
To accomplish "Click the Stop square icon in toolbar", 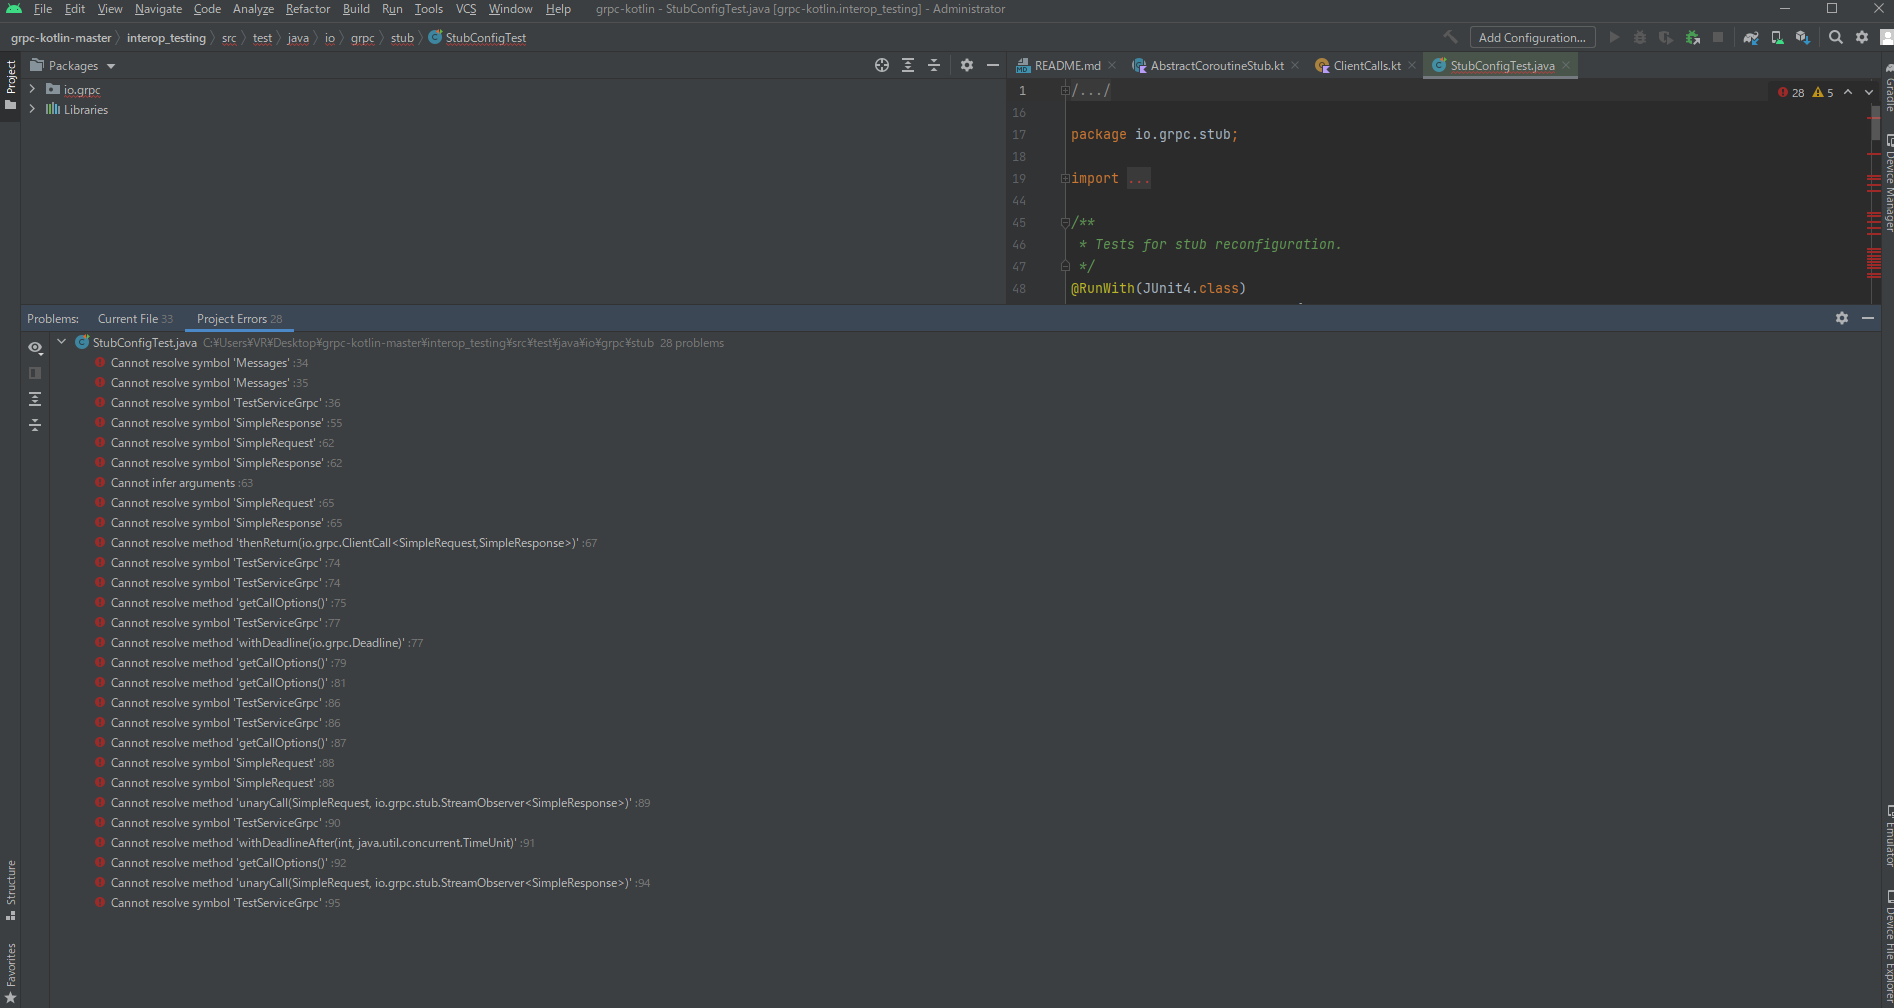I will (1718, 37).
